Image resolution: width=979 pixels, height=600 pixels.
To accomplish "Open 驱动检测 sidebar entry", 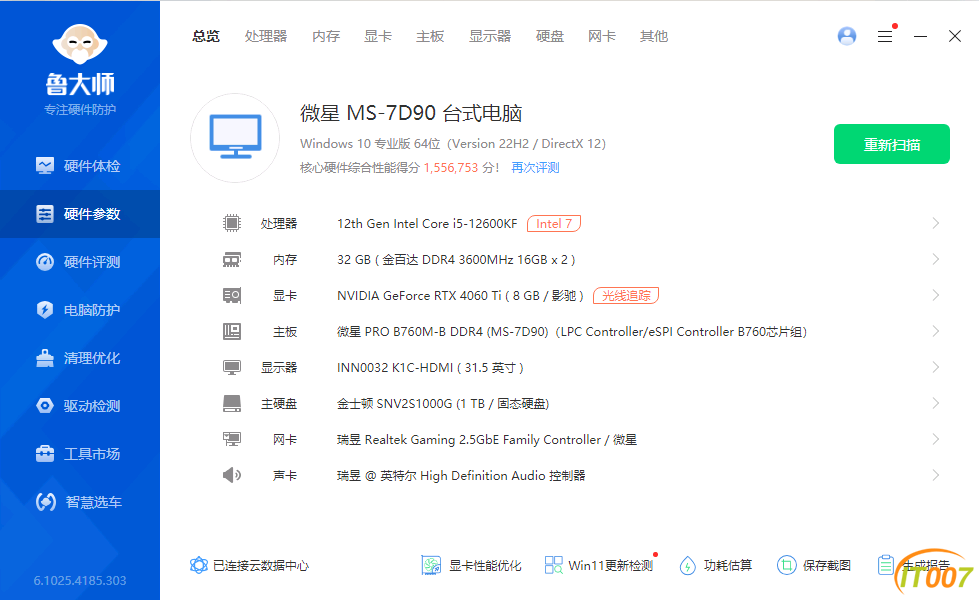I will pyautogui.click(x=80, y=406).
